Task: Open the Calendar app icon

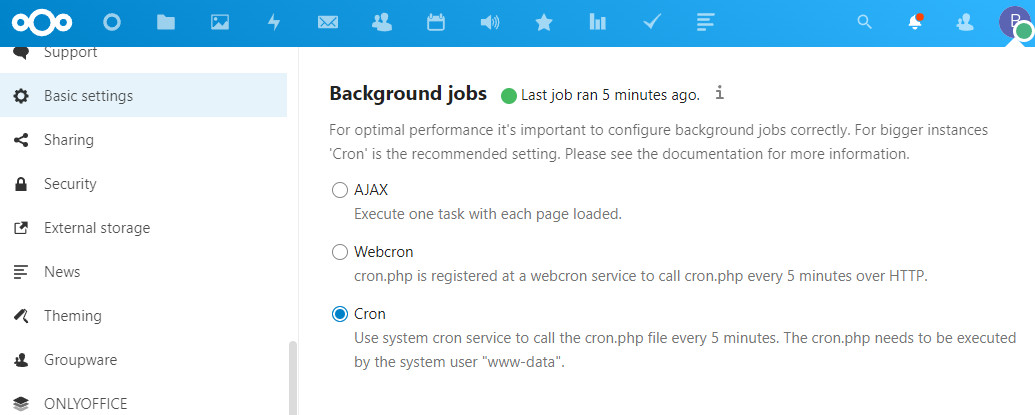Action: [x=435, y=22]
